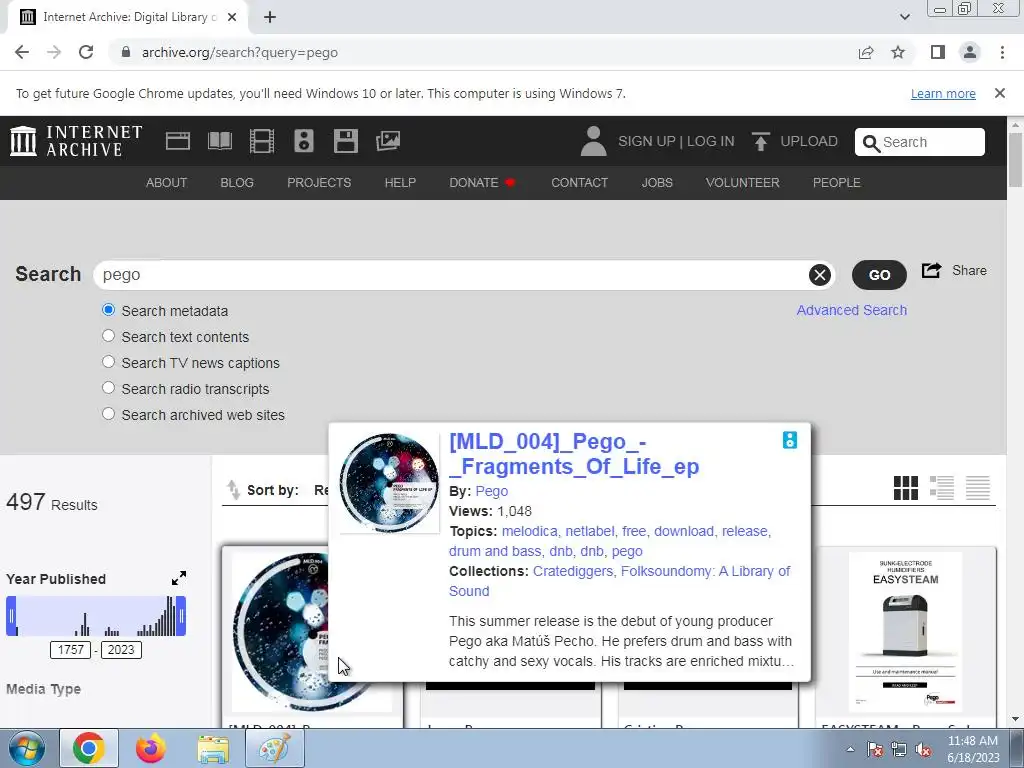Click the user avatar icon

593,141
